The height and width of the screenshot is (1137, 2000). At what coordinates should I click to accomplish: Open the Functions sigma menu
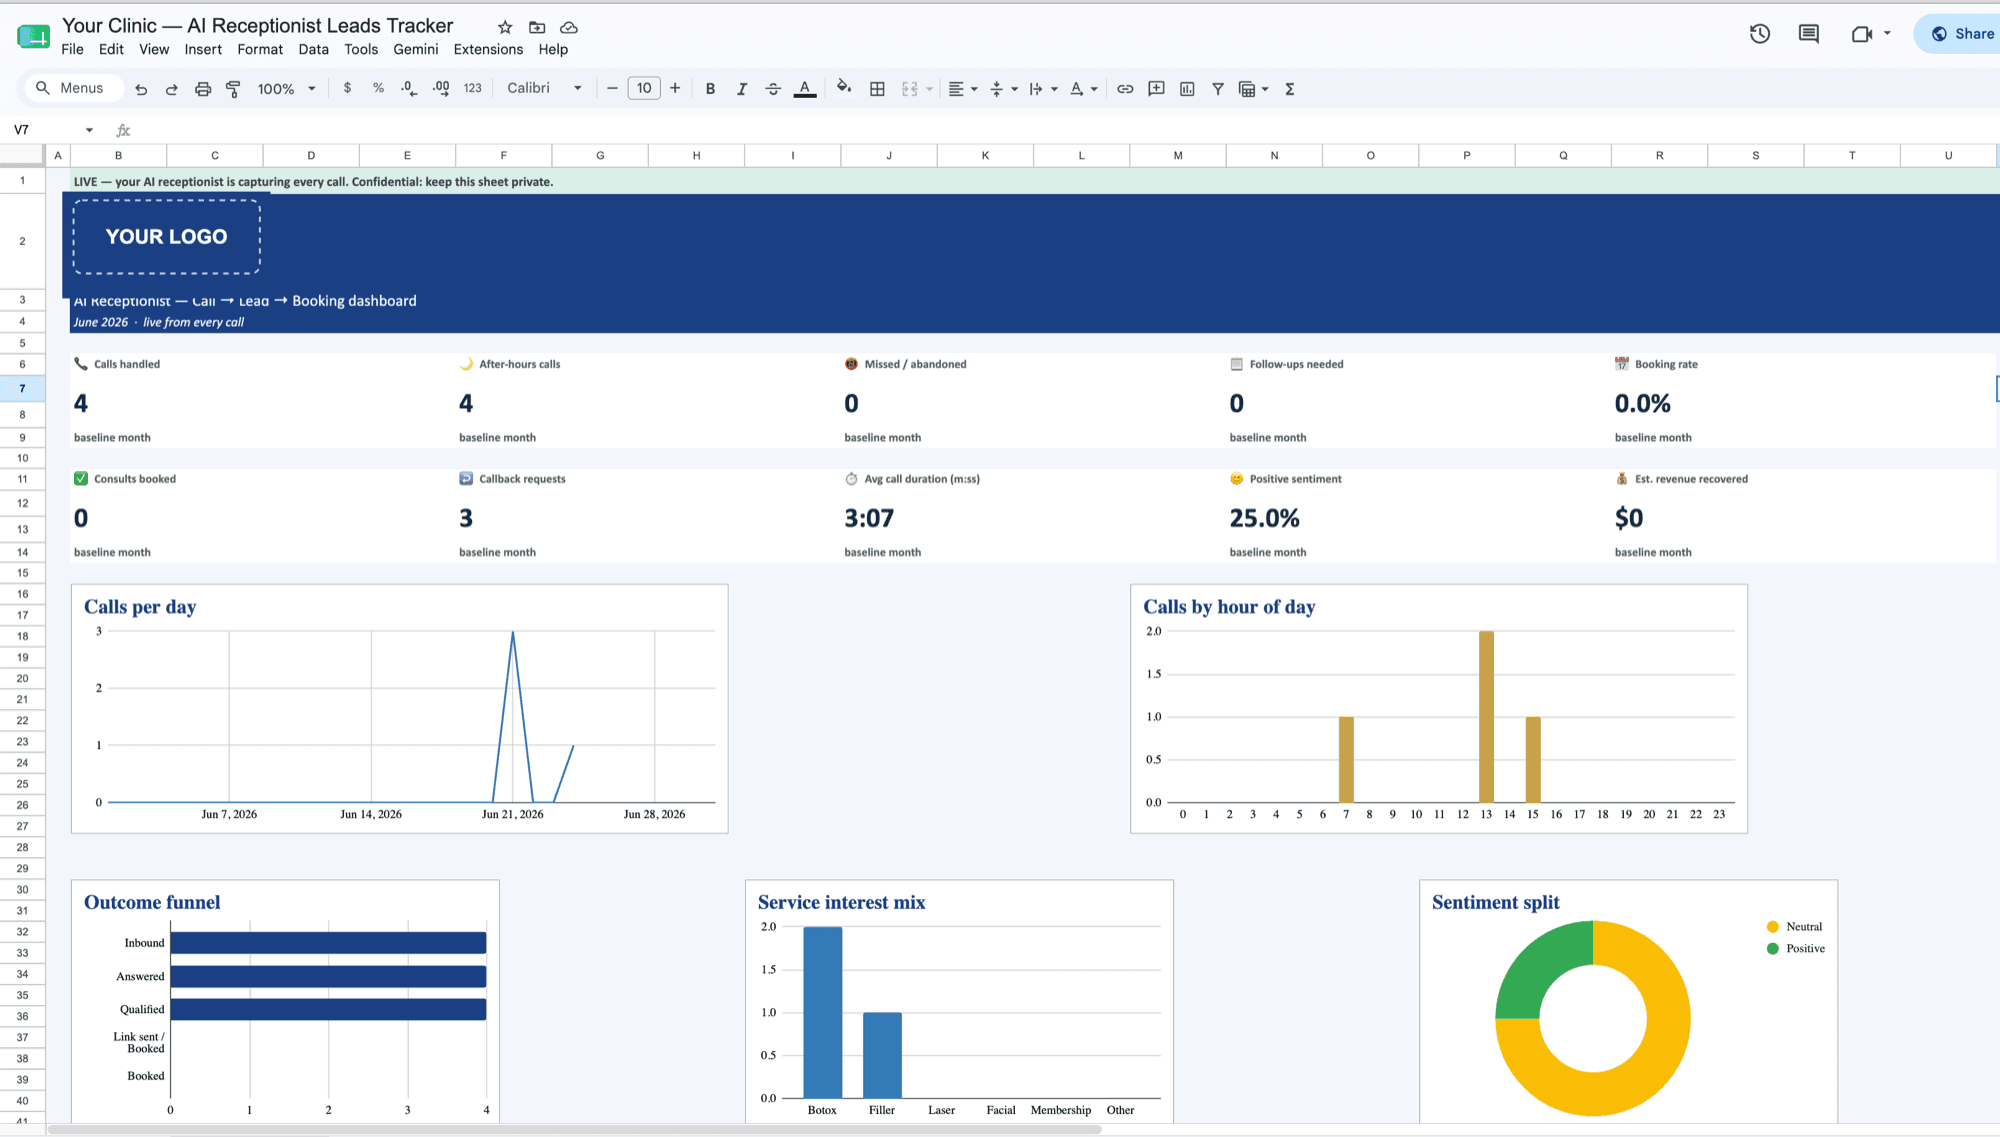pyautogui.click(x=1290, y=89)
